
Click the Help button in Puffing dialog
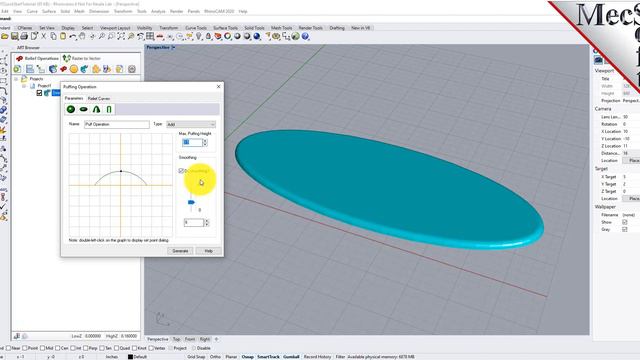(209, 251)
